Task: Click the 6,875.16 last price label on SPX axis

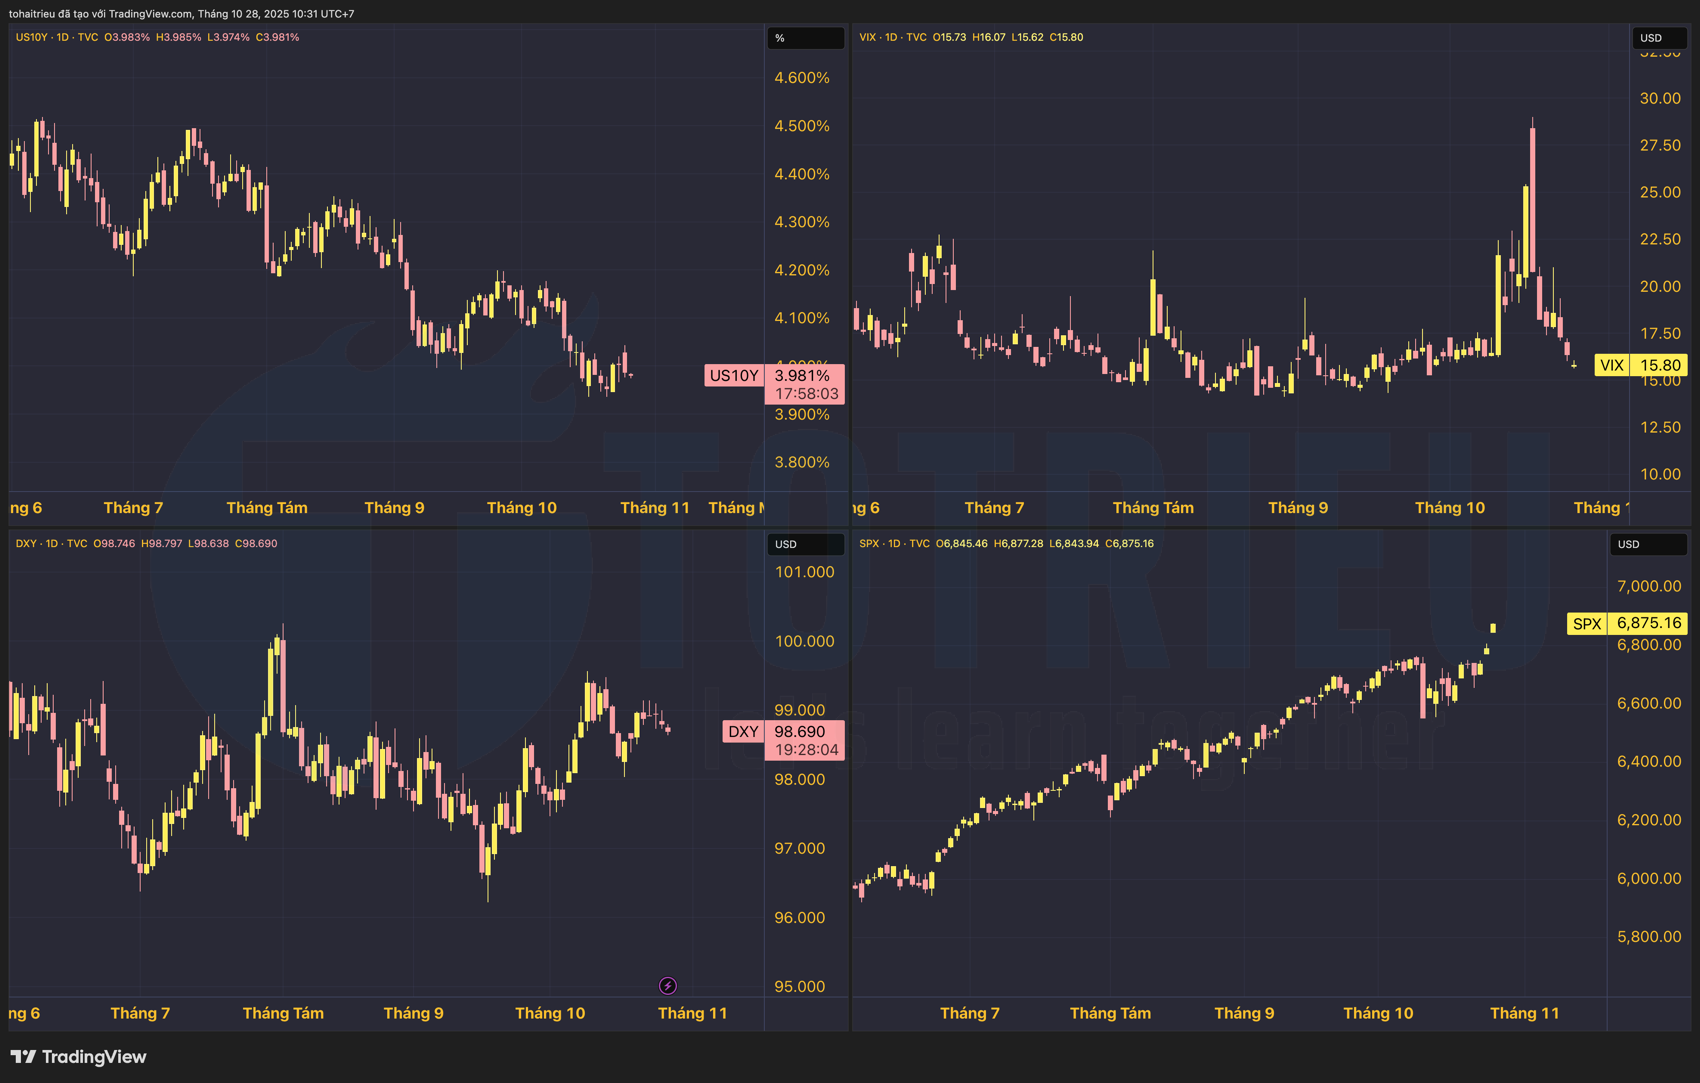Action: tap(1649, 623)
